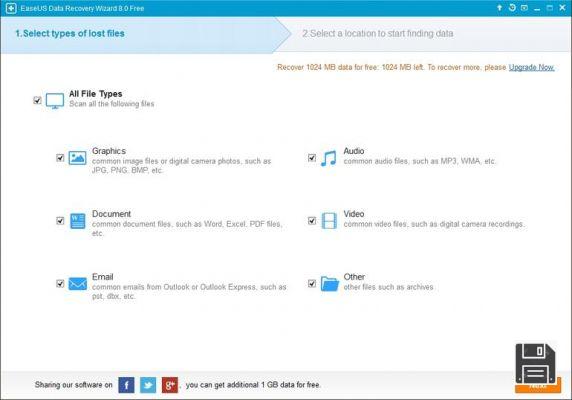Click the 'Scan all the following files' text
This screenshot has width=572, height=400.
point(112,104)
